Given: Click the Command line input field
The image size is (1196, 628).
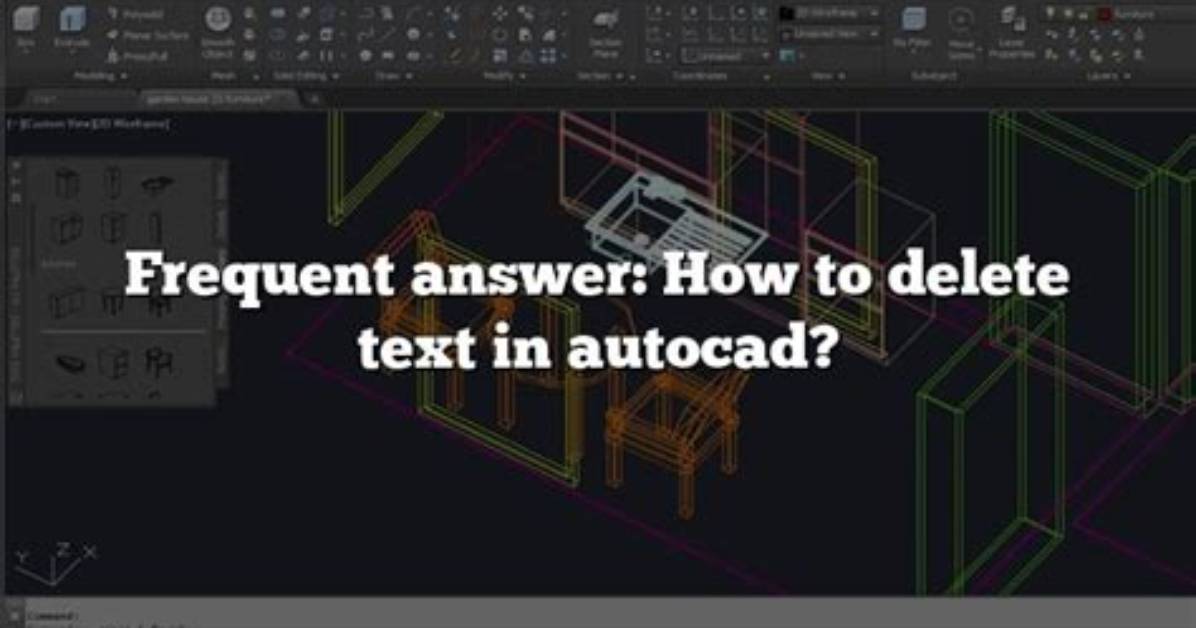Looking at the screenshot, I should (610, 615).
